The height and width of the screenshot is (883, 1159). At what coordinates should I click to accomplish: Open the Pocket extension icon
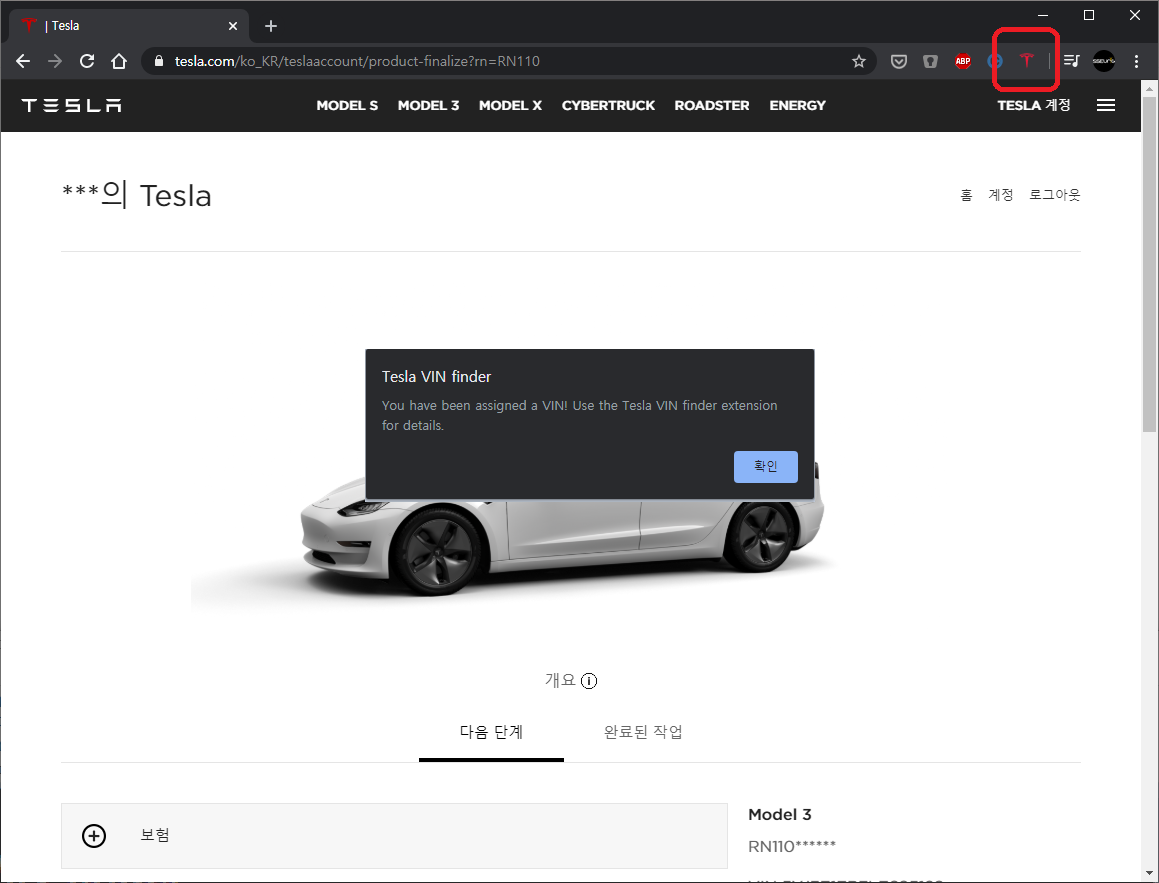(899, 61)
